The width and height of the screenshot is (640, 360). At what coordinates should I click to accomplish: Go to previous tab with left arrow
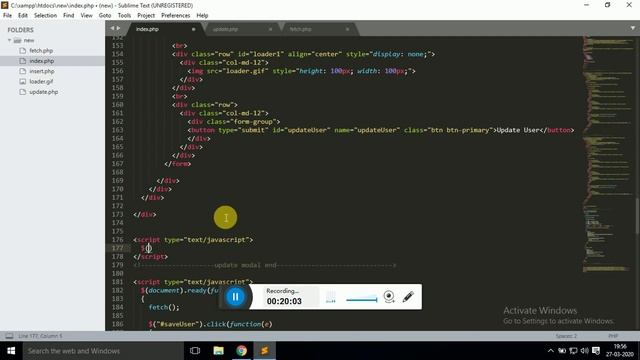[x=112, y=28]
